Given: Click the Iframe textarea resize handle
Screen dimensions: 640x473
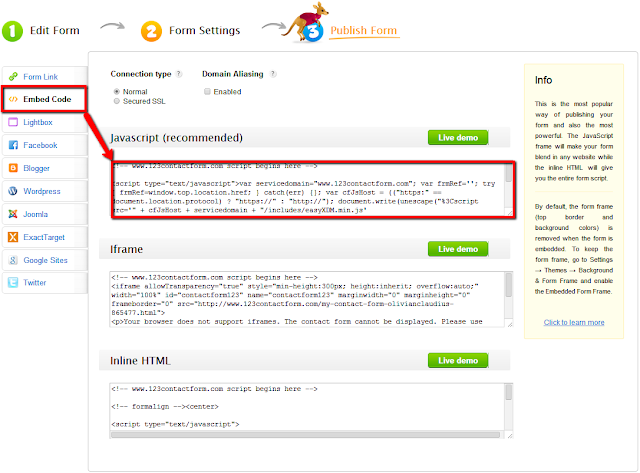Looking at the screenshot, I should [x=510, y=324].
